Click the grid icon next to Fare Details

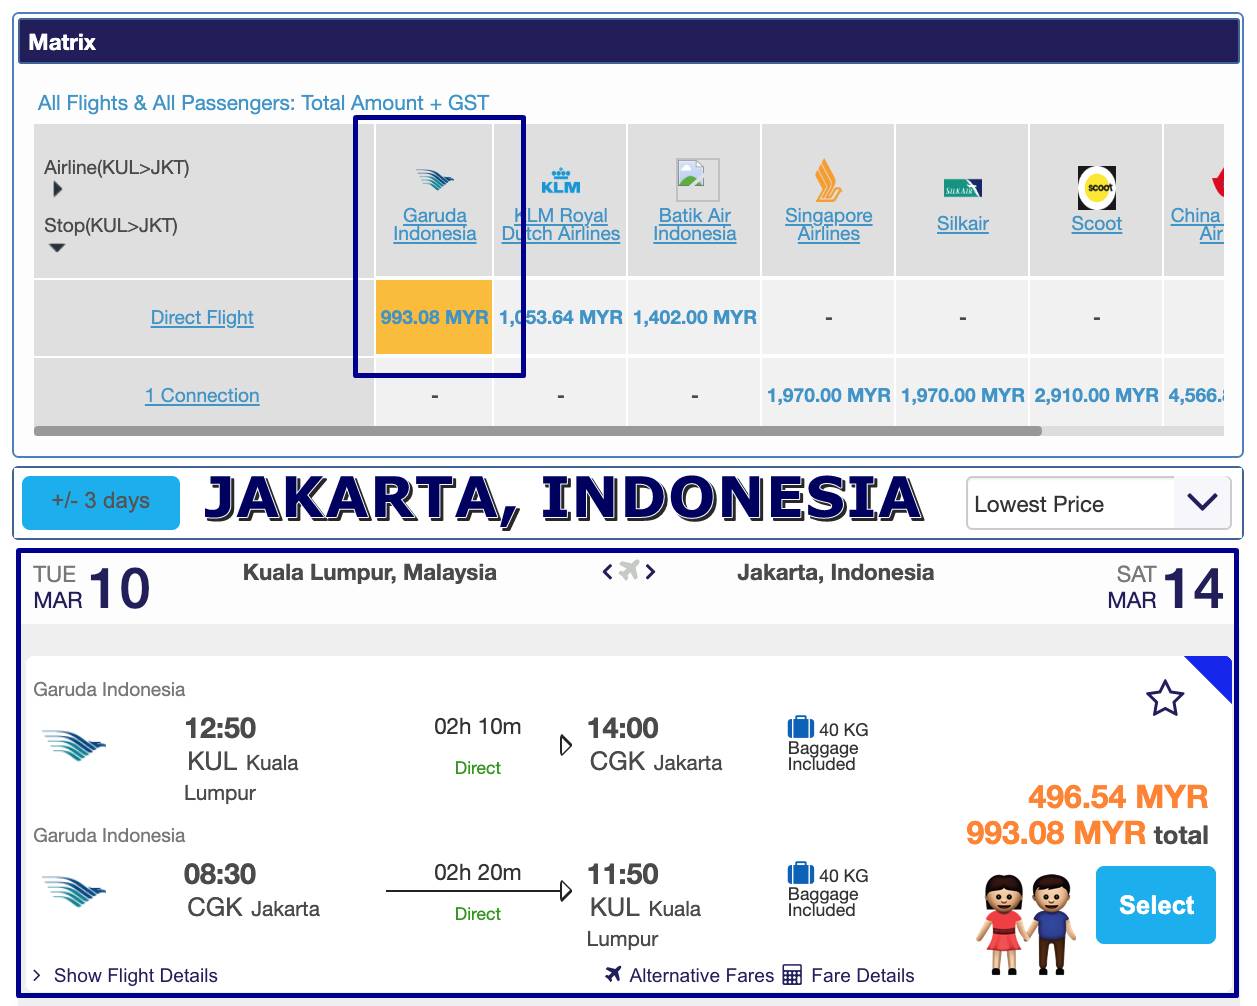pyautogui.click(x=792, y=975)
